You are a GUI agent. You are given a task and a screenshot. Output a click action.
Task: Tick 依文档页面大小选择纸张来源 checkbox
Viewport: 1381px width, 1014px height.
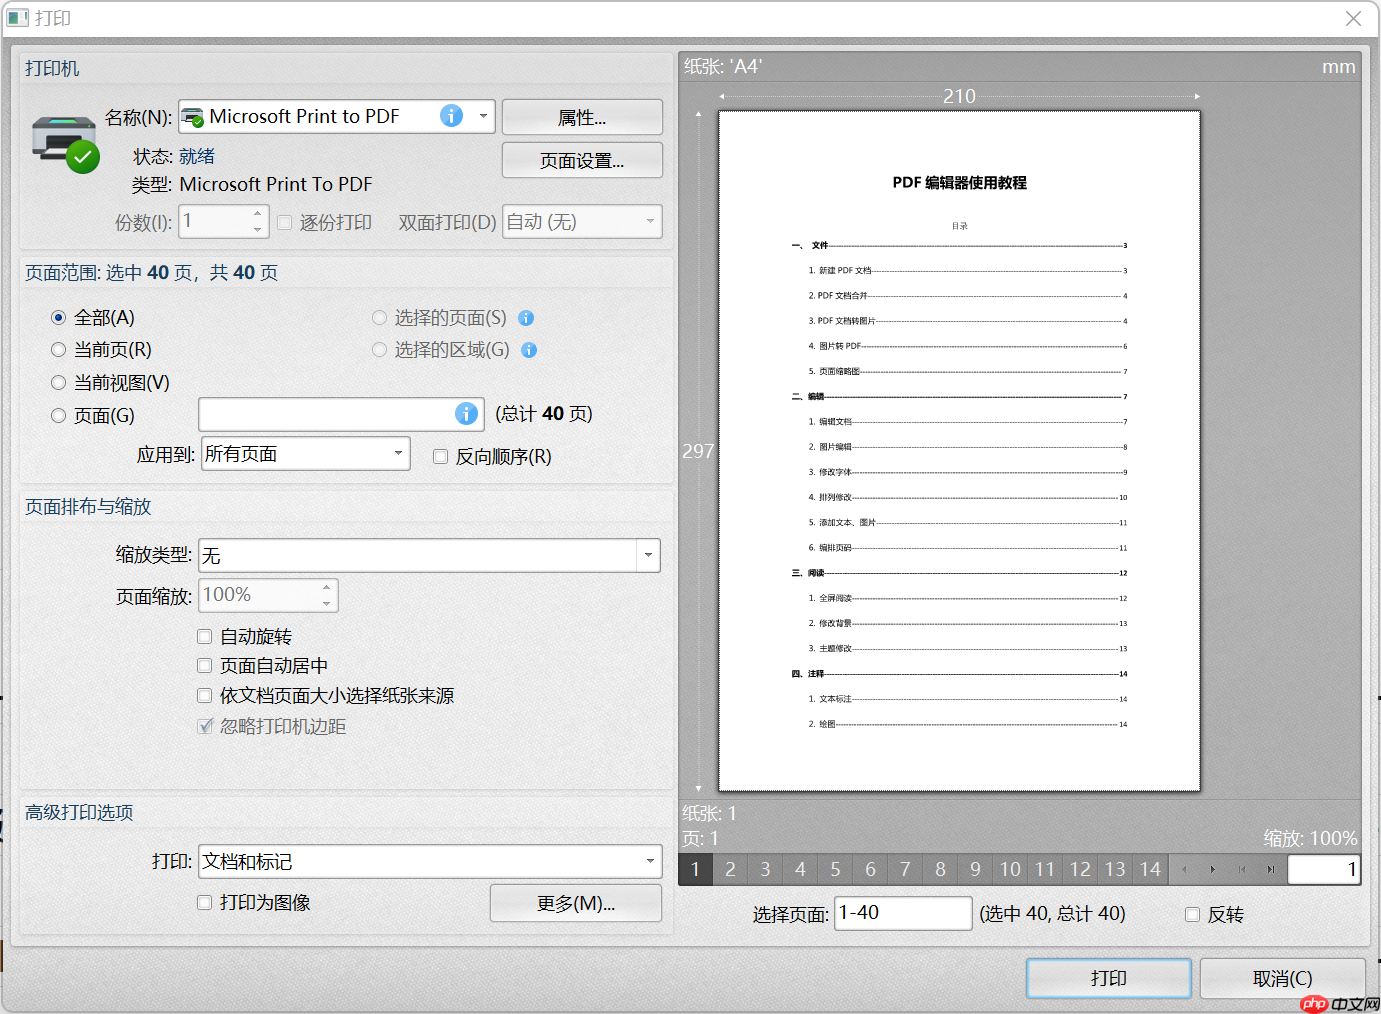pos(204,696)
